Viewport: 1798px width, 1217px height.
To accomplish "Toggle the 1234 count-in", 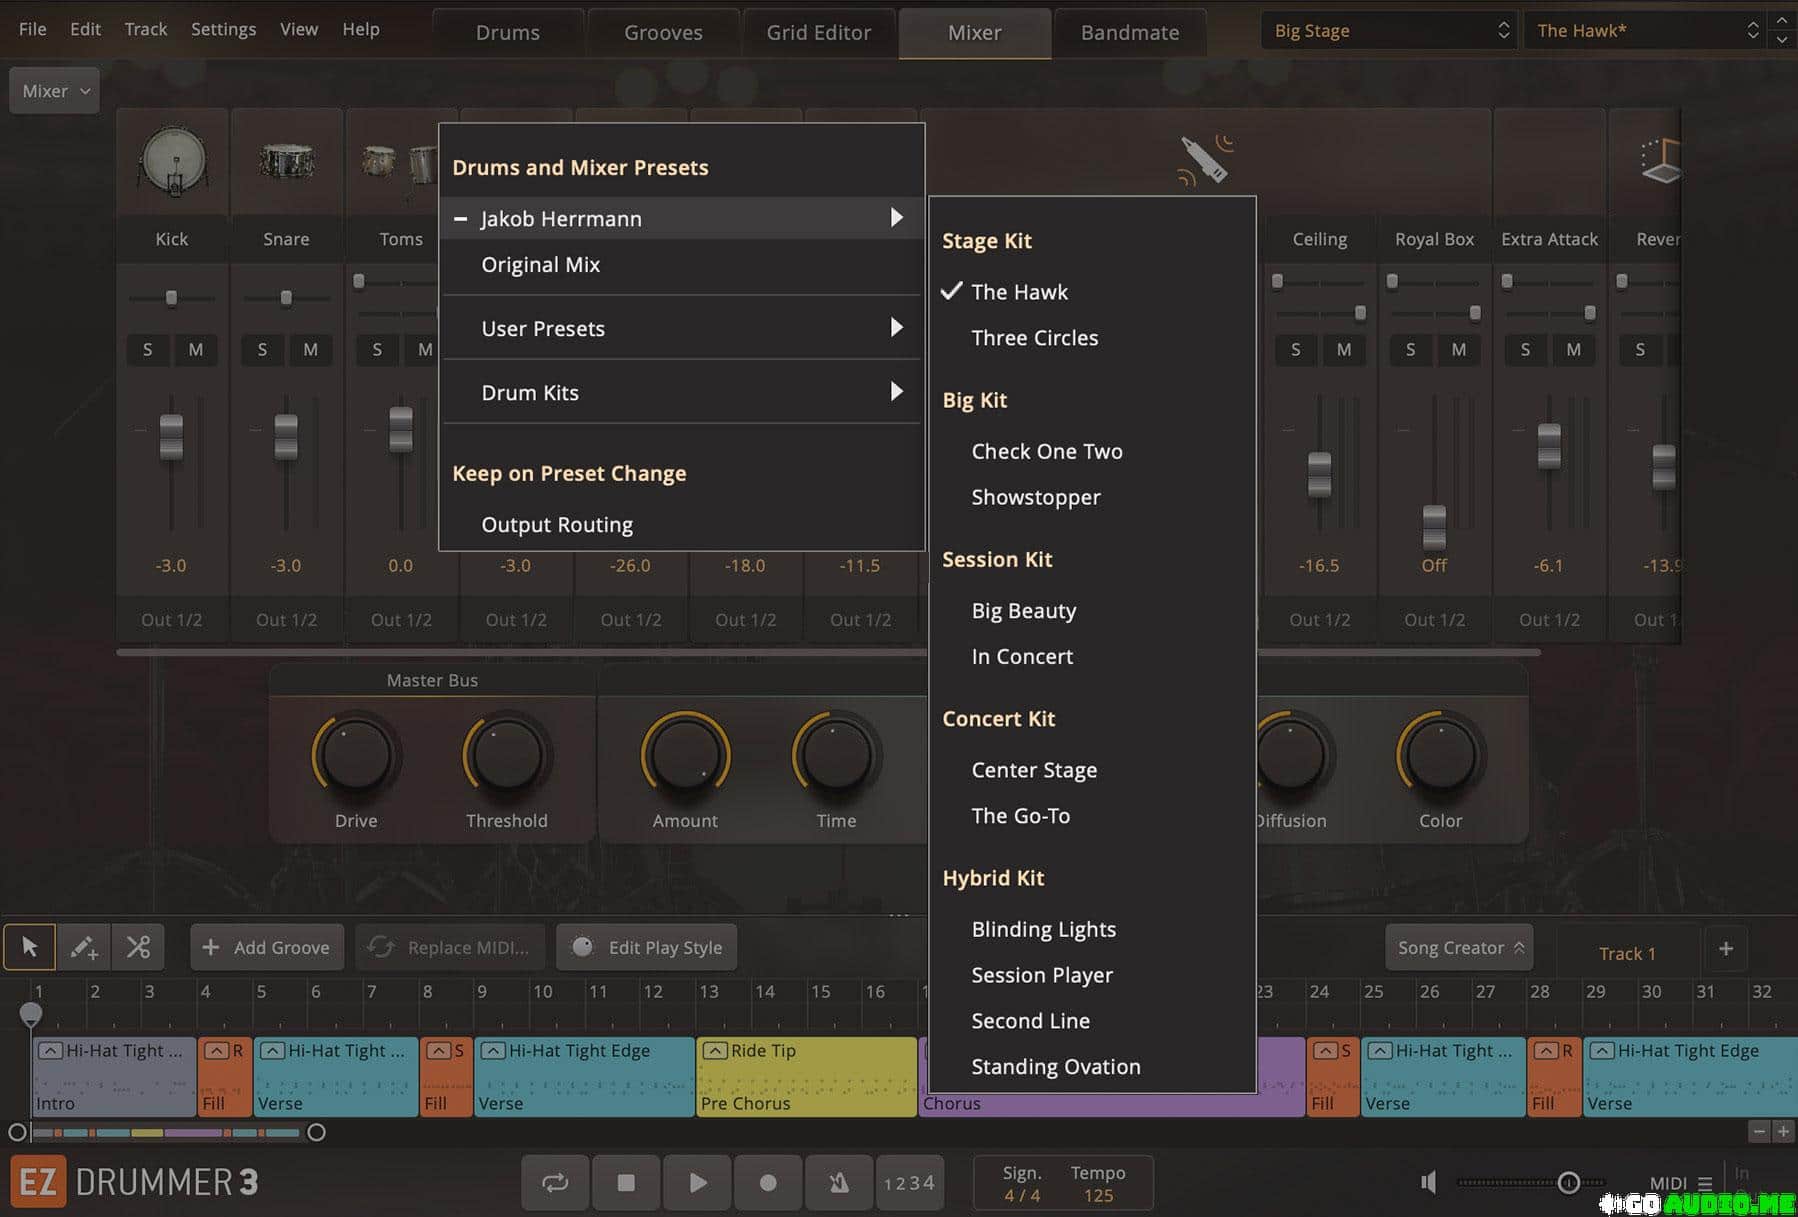I will pyautogui.click(x=909, y=1183).
